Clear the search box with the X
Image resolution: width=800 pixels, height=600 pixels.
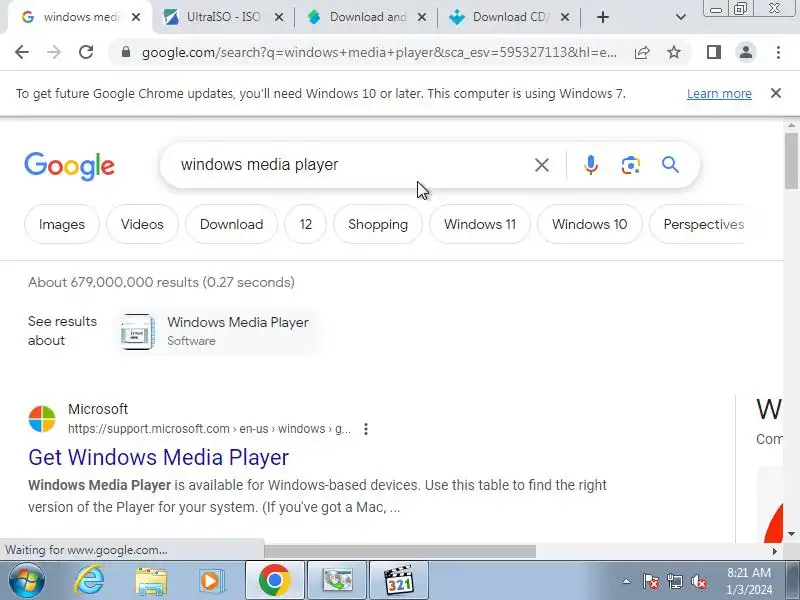point(542,165)
